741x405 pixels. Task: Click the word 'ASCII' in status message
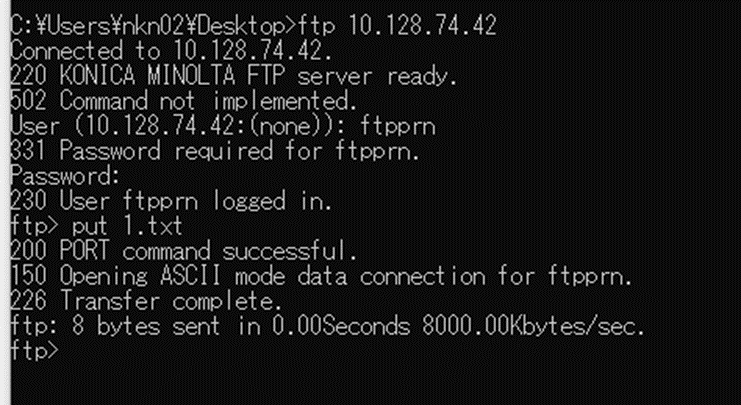click(190, 276)
